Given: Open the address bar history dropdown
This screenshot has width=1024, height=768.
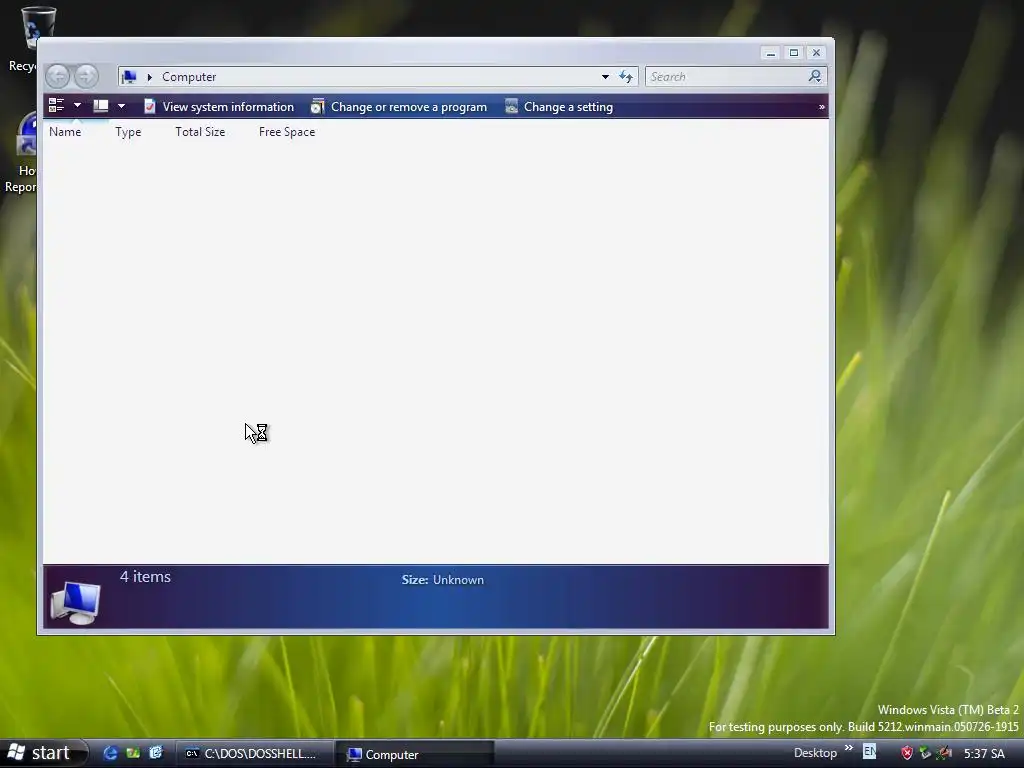Looking at the screenshot, I should 605,77.
